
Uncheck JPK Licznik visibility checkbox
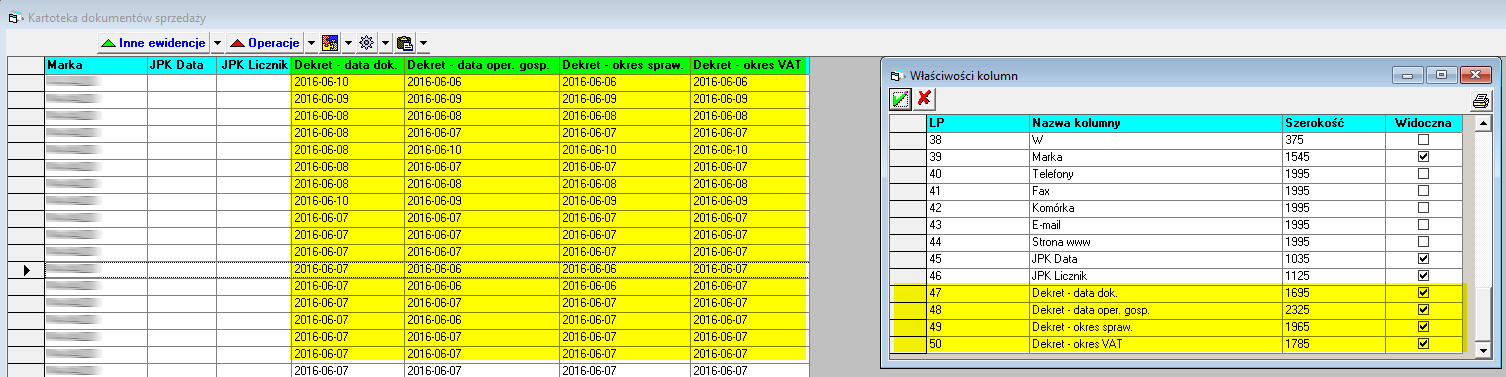pyautogui.click(x=1423, y=276)
